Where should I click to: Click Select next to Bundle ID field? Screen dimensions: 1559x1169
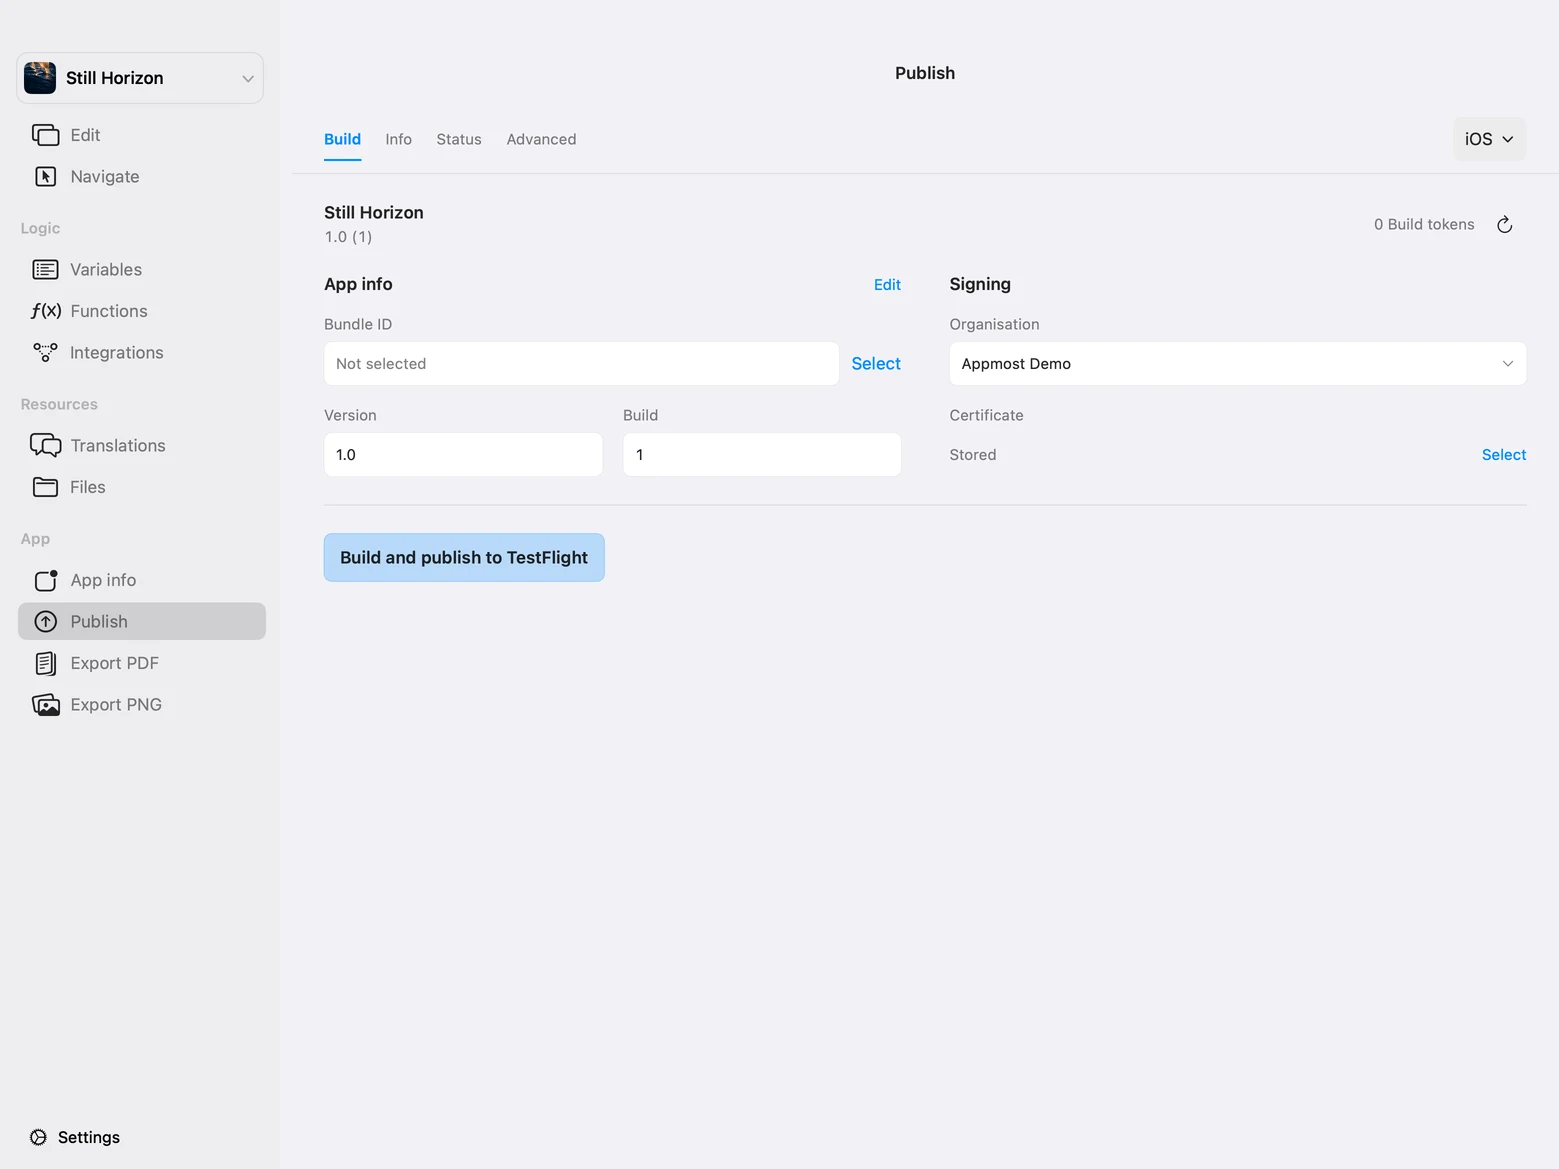[876, 364]
